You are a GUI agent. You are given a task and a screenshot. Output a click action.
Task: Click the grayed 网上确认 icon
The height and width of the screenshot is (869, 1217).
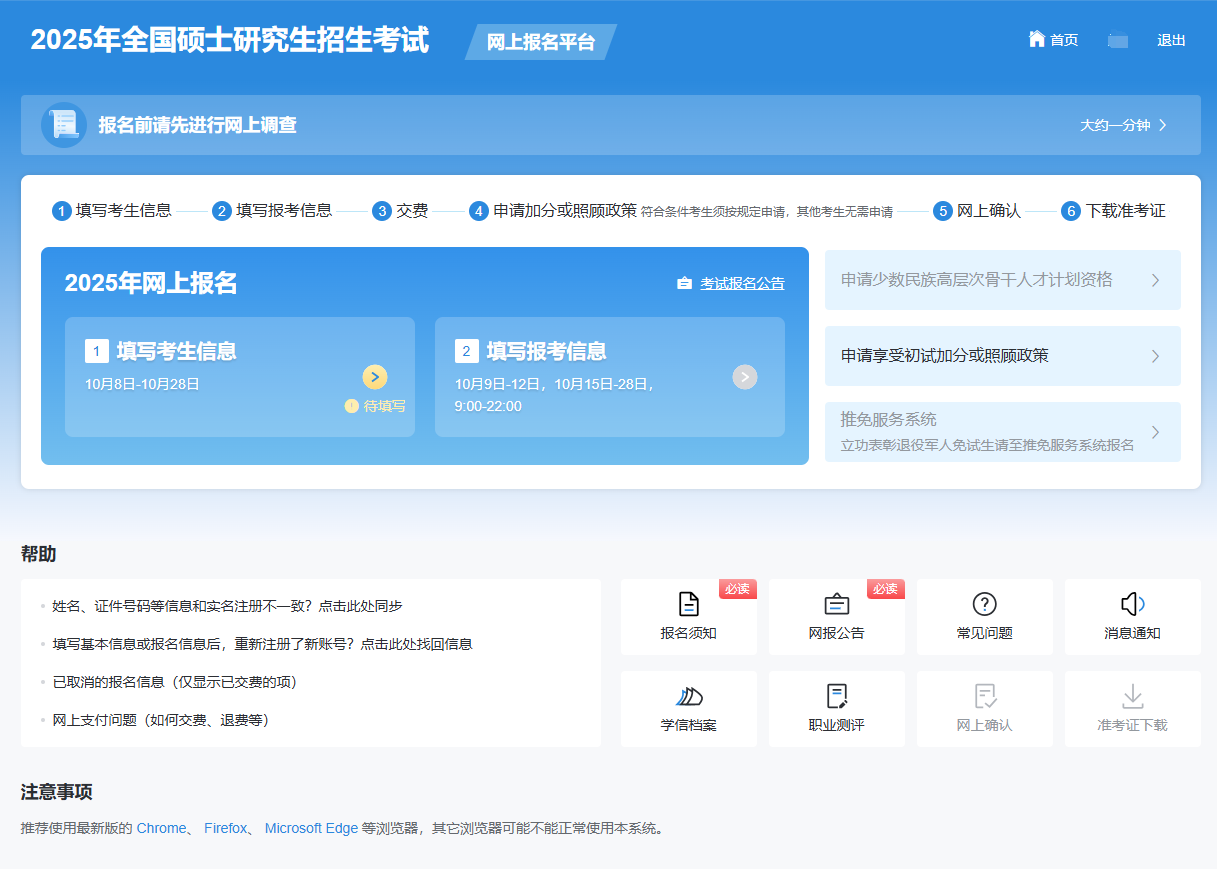984,709
